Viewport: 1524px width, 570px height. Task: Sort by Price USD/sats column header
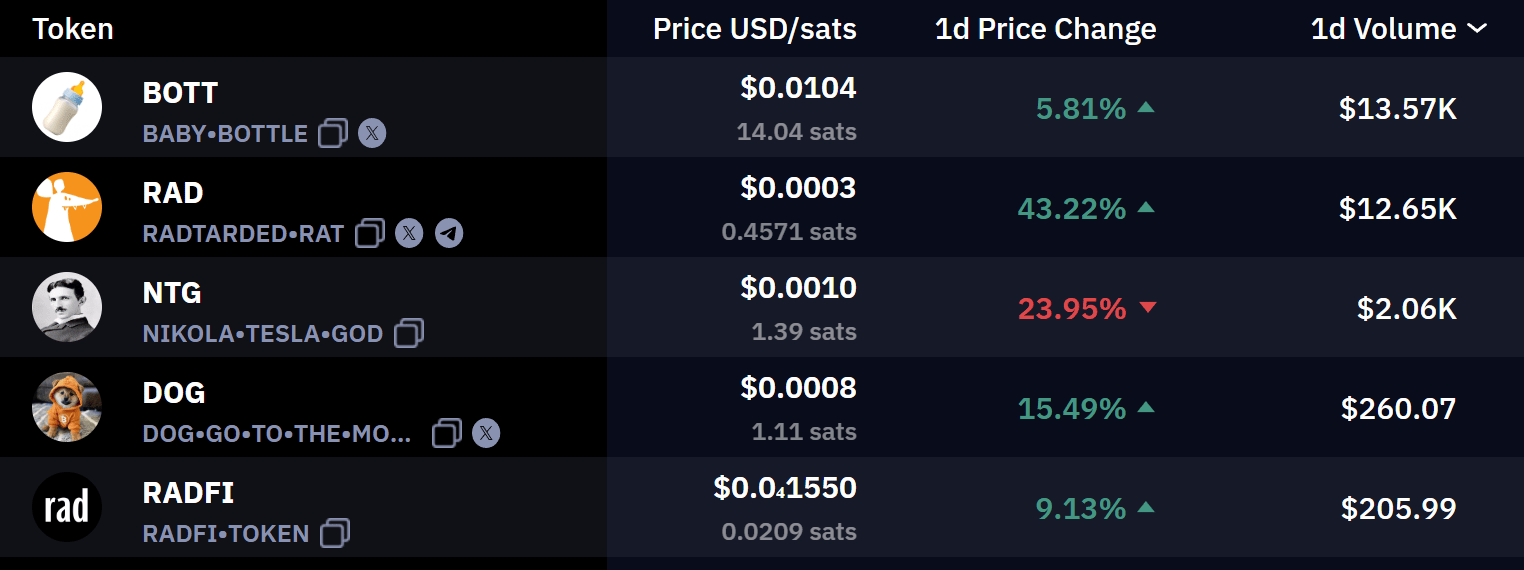[x=755, y=29]
